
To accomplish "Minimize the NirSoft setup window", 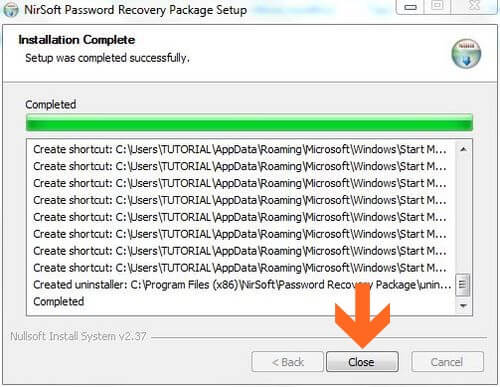I will point(410,7).
